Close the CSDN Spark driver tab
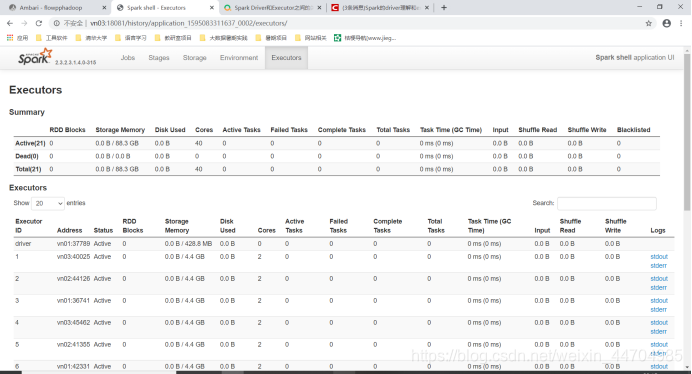 [427, 8]
